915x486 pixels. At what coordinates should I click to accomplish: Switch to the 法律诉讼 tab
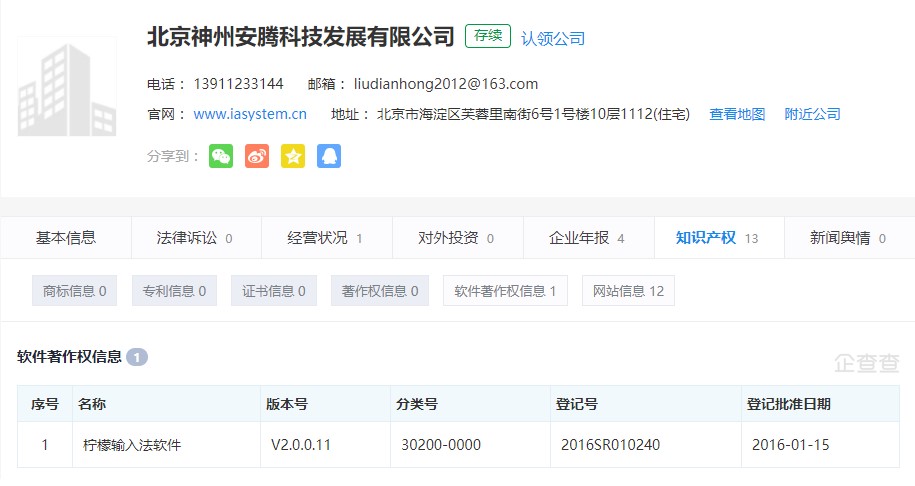[x=196, y=237]
